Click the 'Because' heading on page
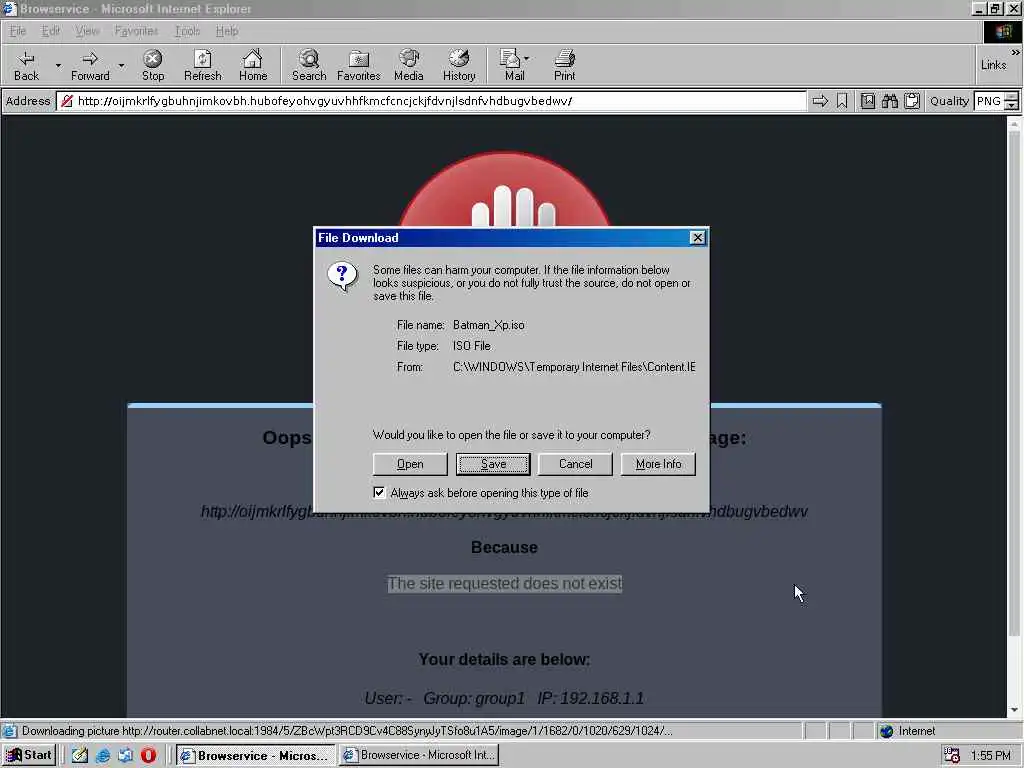Screen dimensions: 1024x768 (x=504, y=547)
